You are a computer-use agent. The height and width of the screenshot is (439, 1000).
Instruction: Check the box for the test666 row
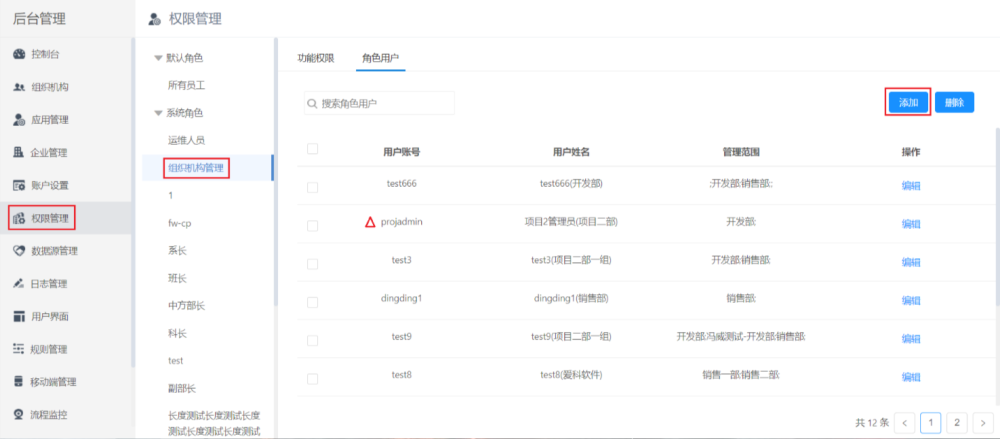click(313, 187)
